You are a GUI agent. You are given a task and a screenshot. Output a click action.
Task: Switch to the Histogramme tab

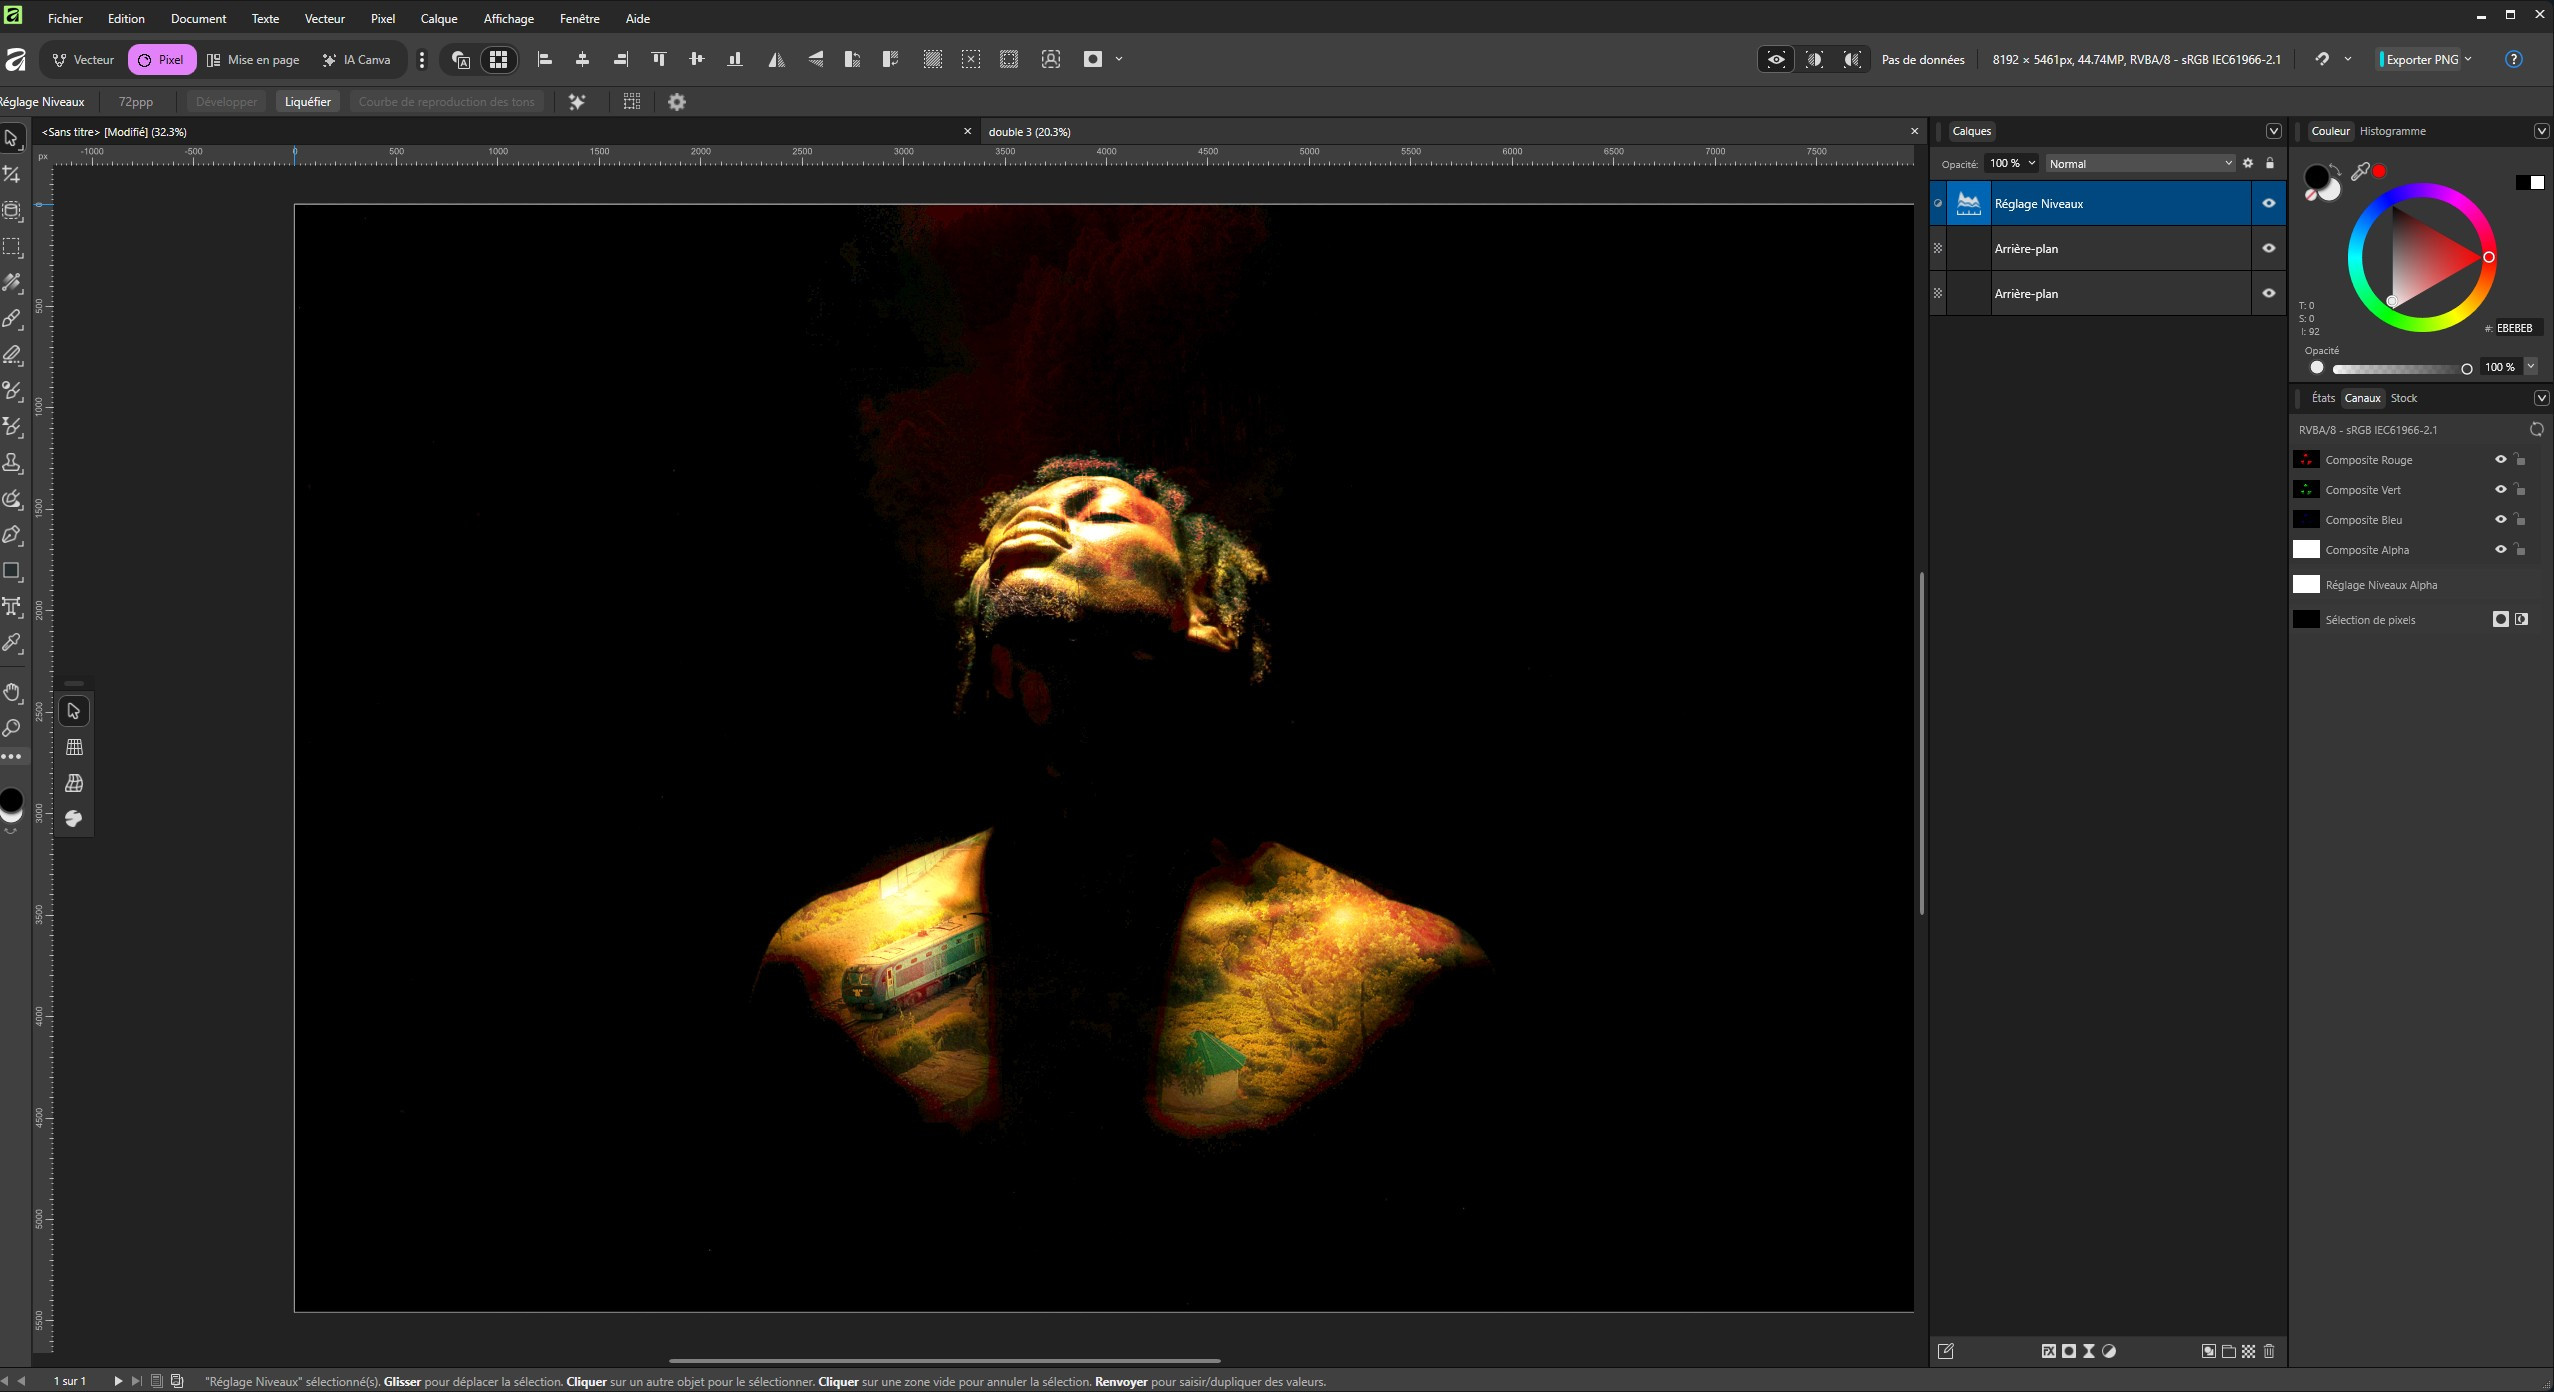click(x=2392, y=131)
